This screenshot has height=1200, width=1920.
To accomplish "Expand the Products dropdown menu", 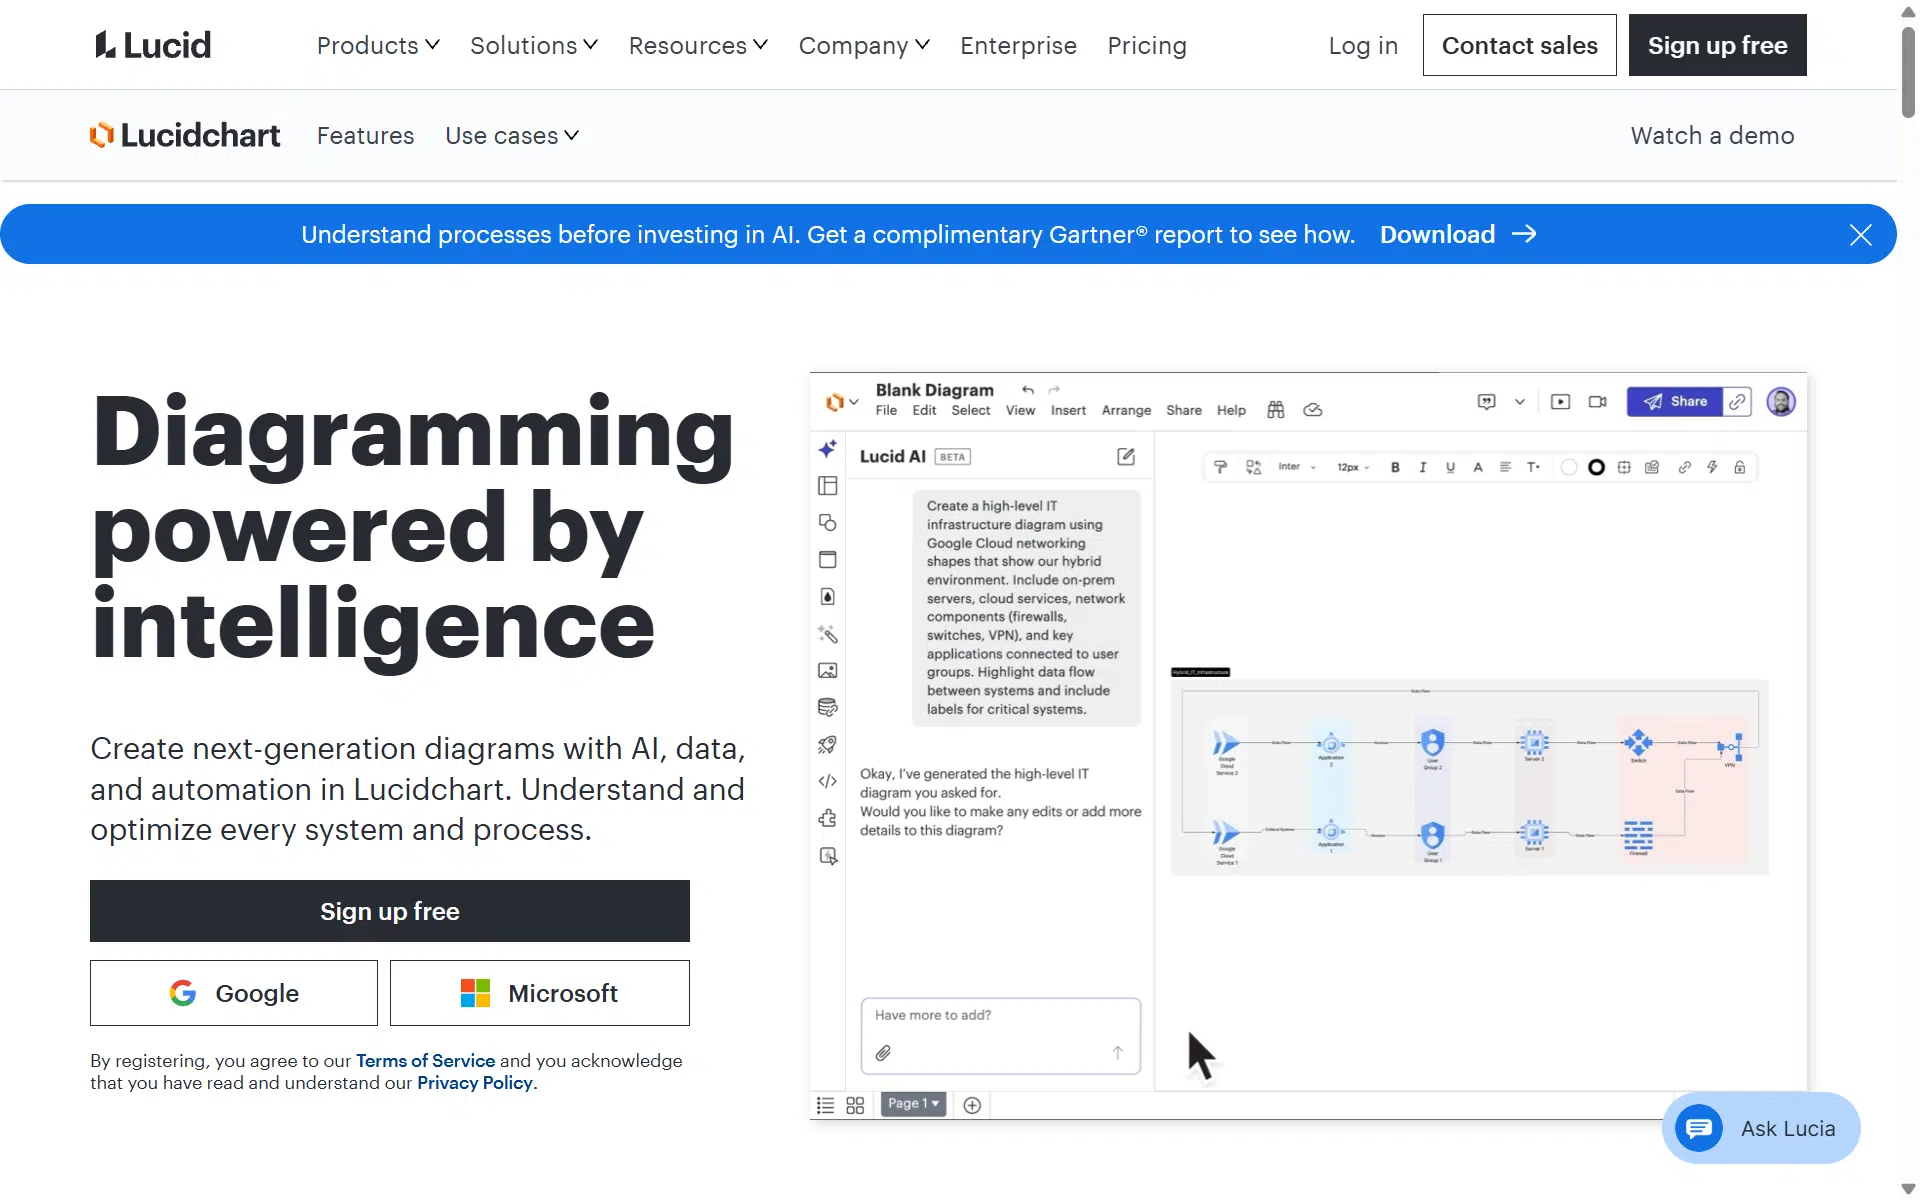I will pyautogui.click(x=378, y=46).
